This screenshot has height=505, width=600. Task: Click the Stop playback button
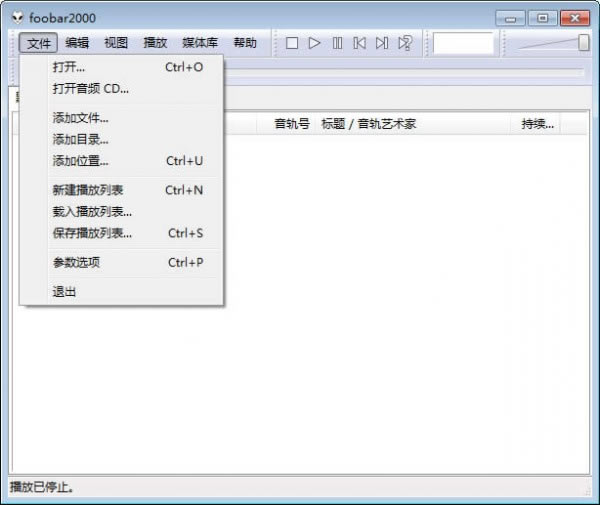pos(292,43)
